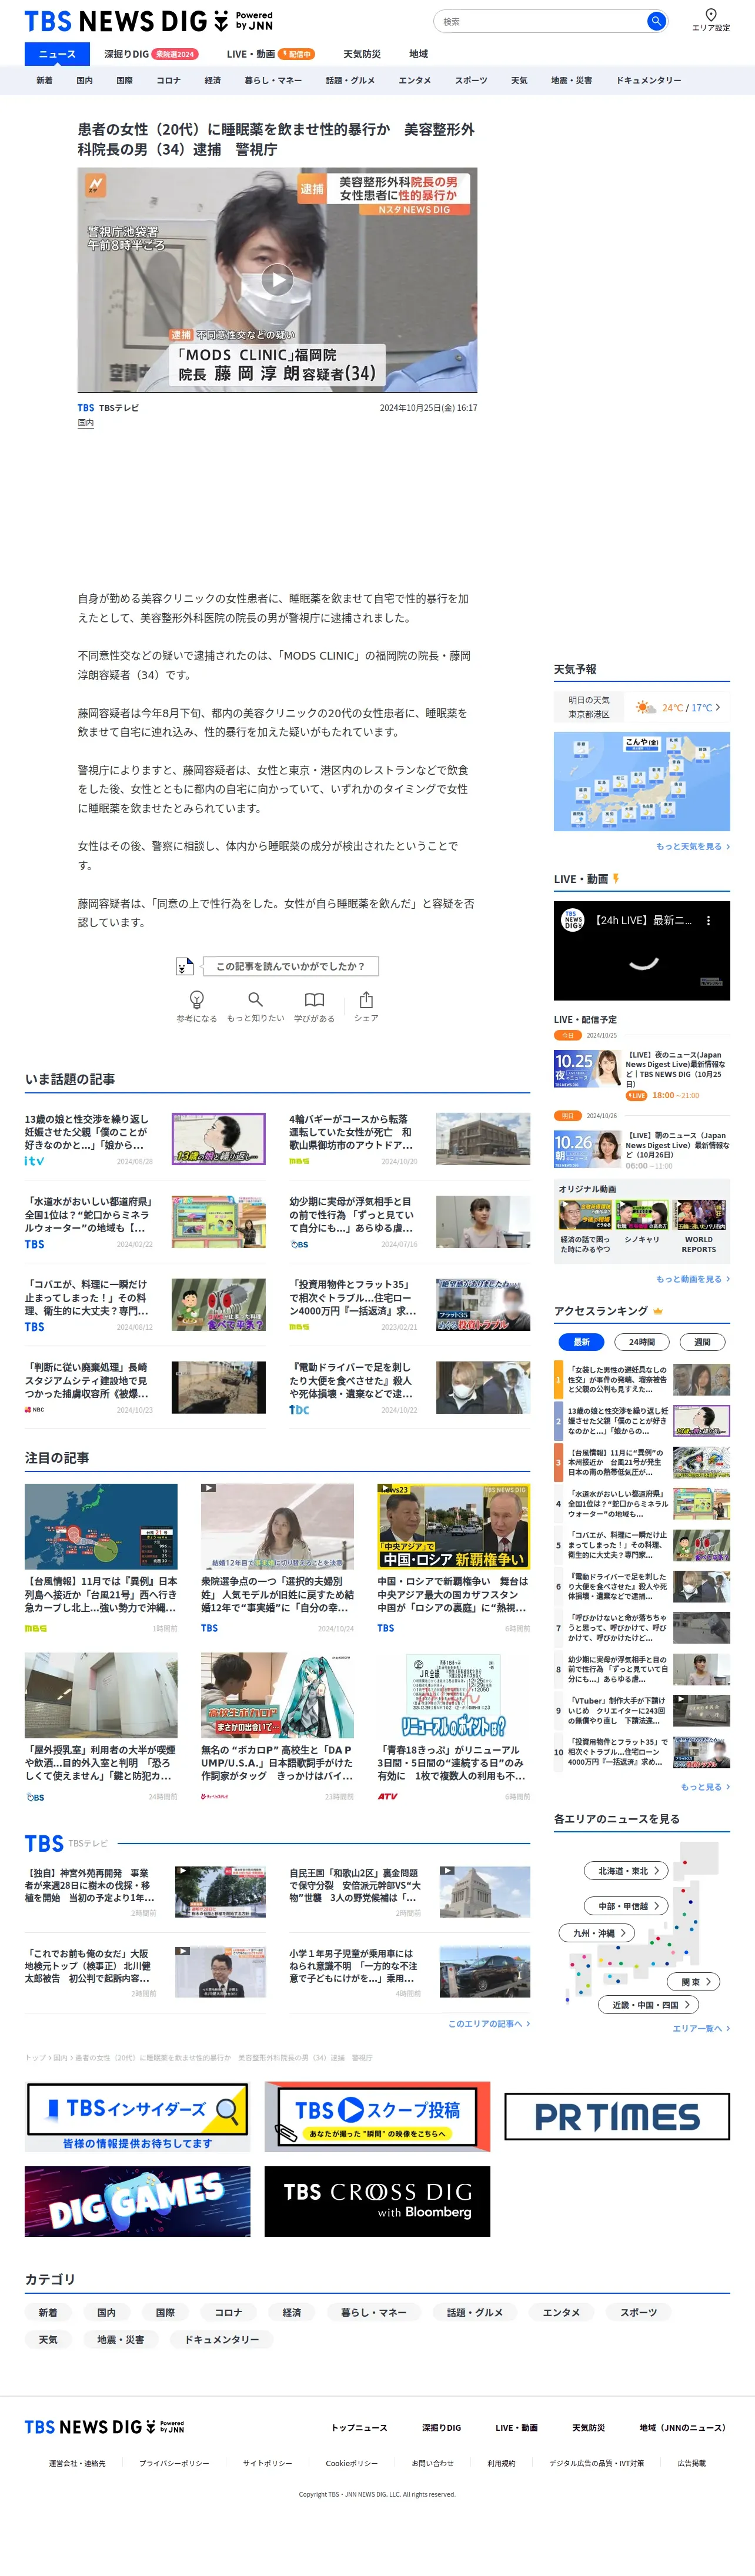Open the DIG GAMES banner
The image size is (755, 2576).
[137, 2201]
